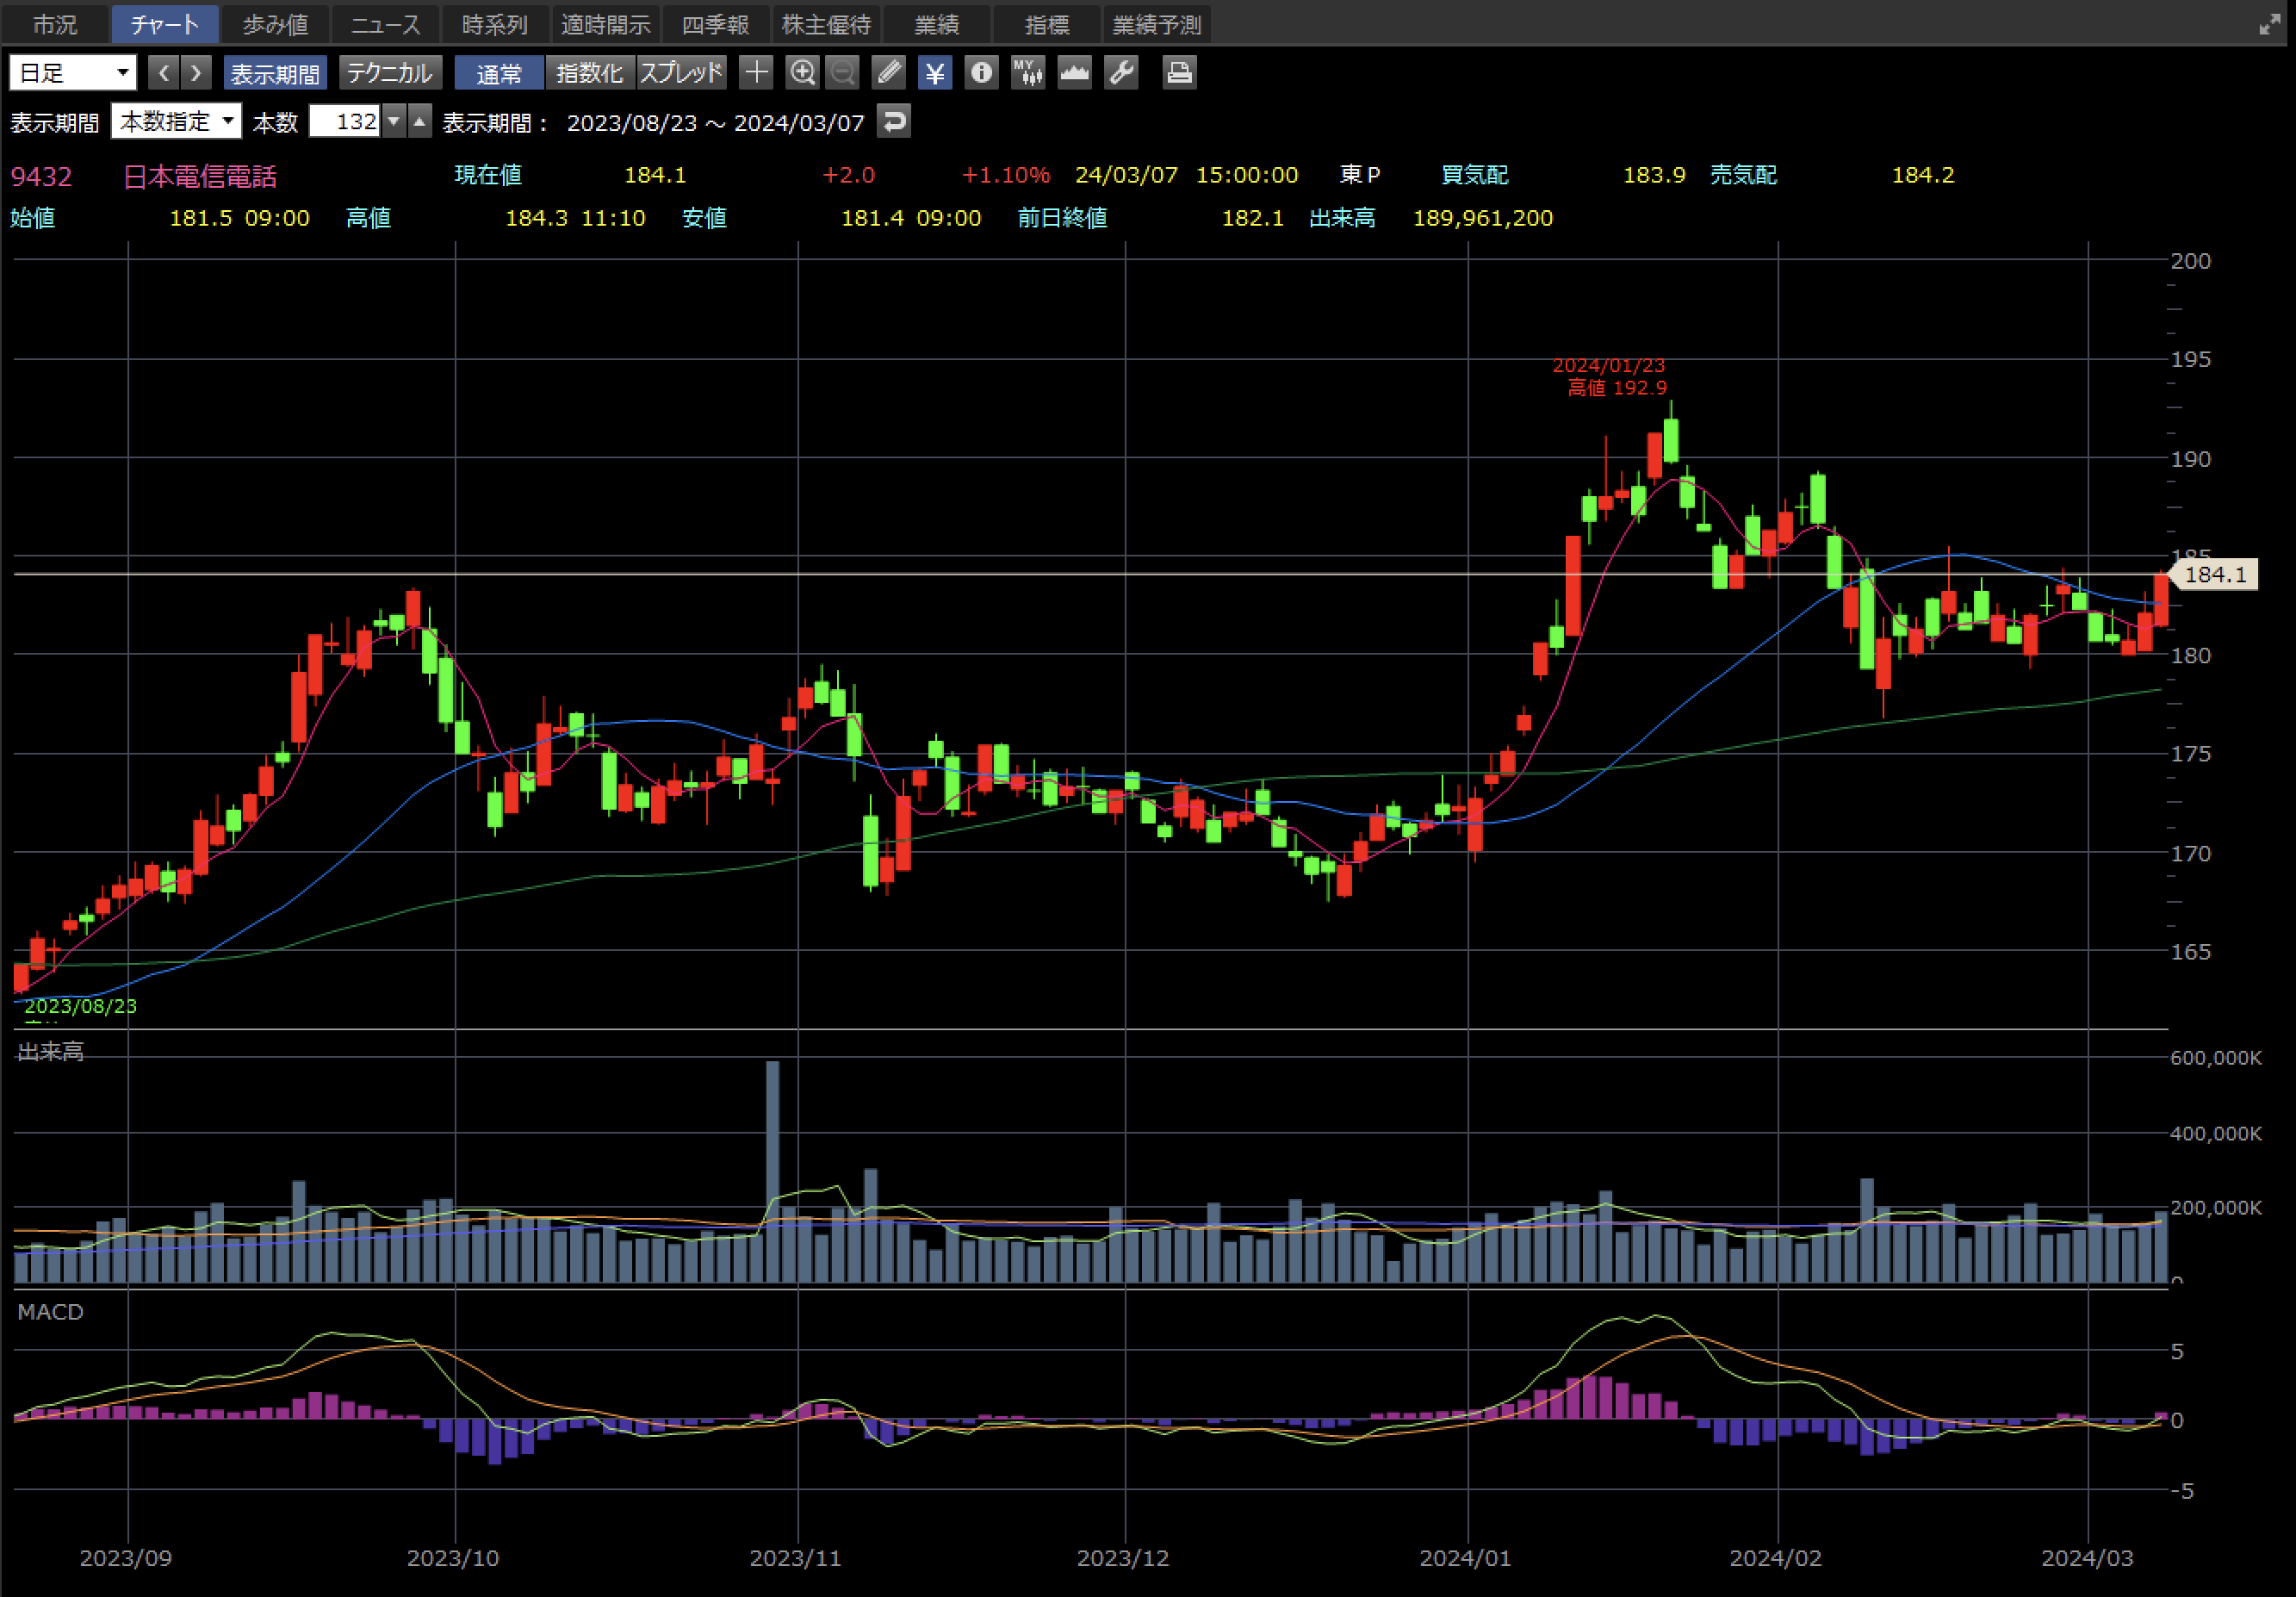Click the crosshair cursor icon
2296x1597 pixels.
coord(756,73)
